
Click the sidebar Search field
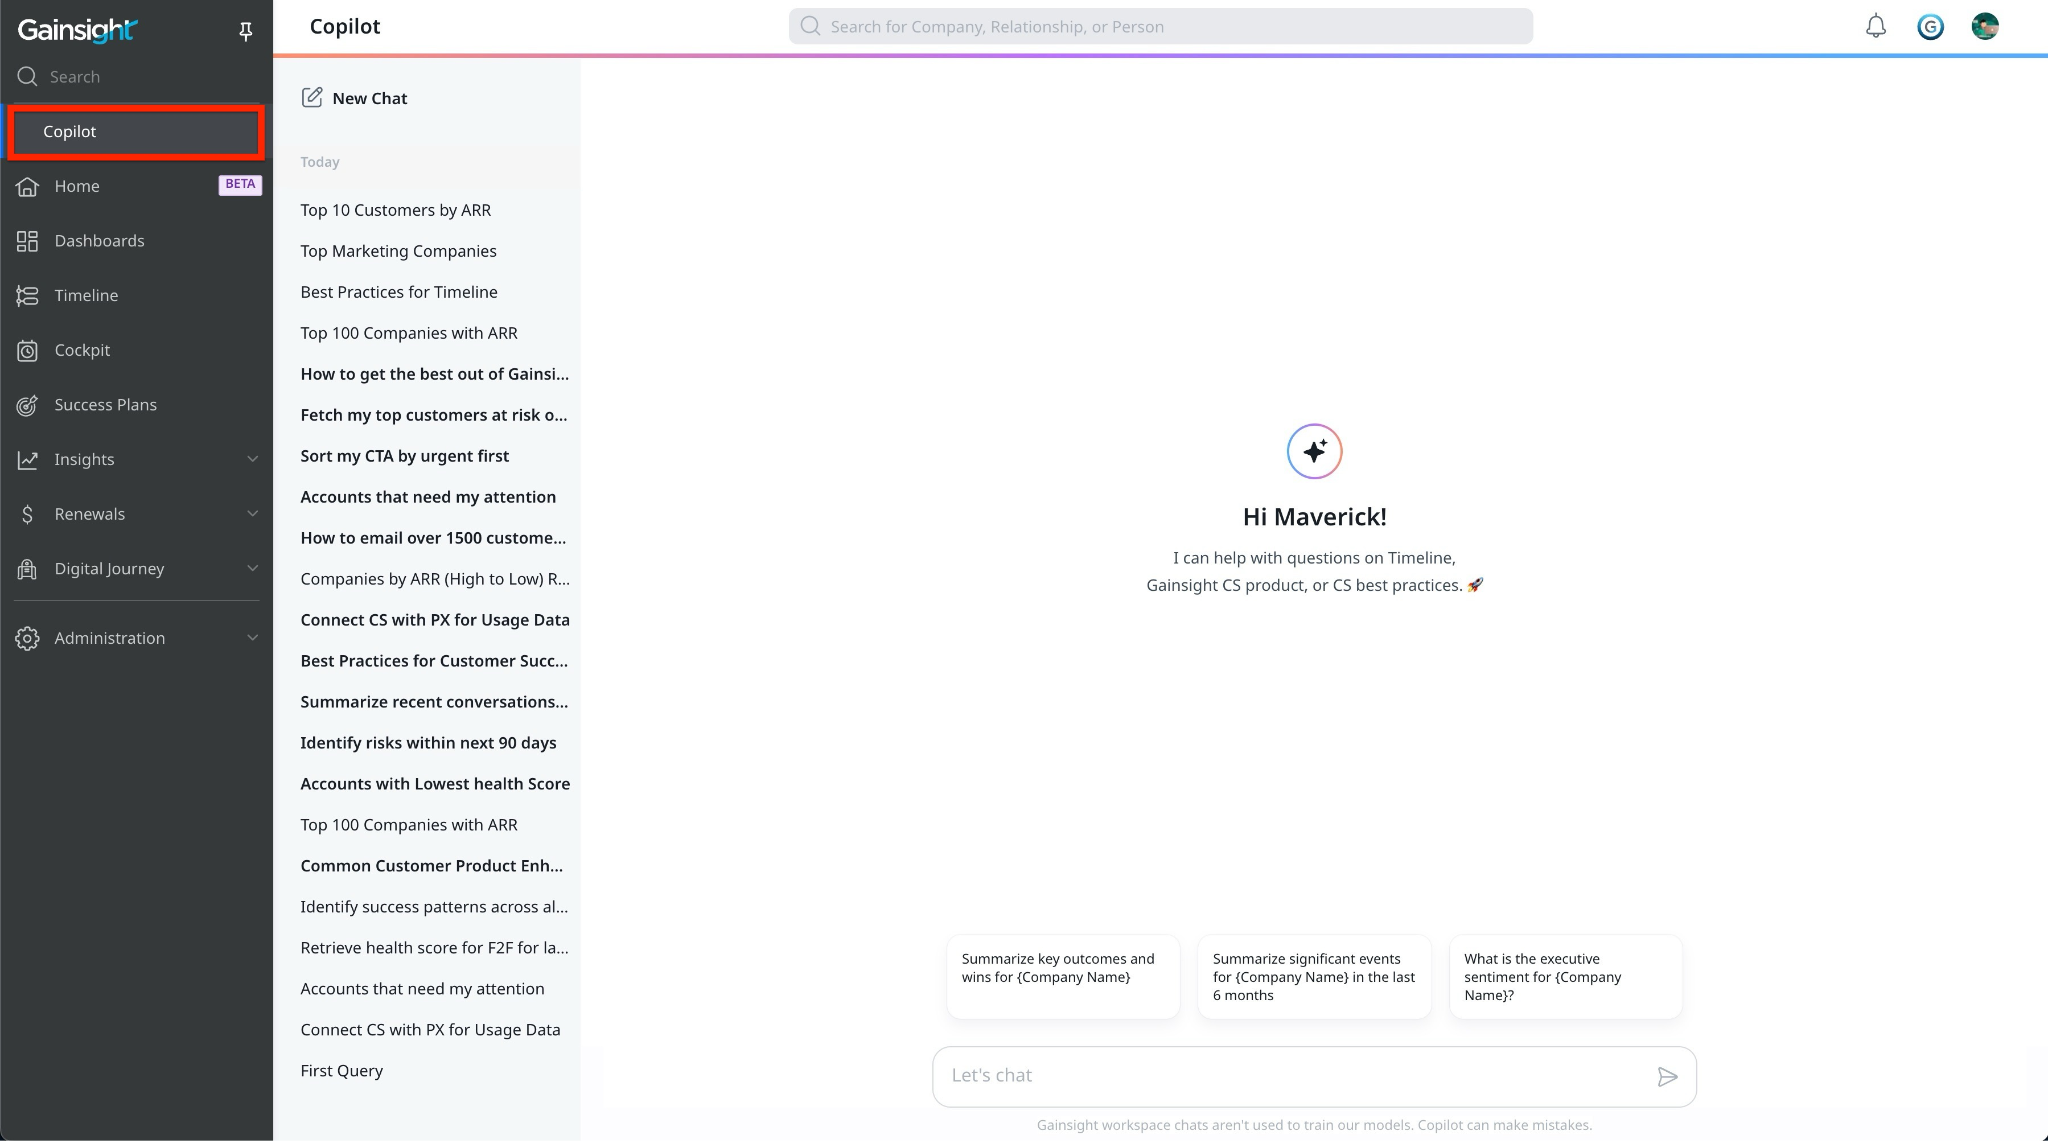click(x=136, y=76)
